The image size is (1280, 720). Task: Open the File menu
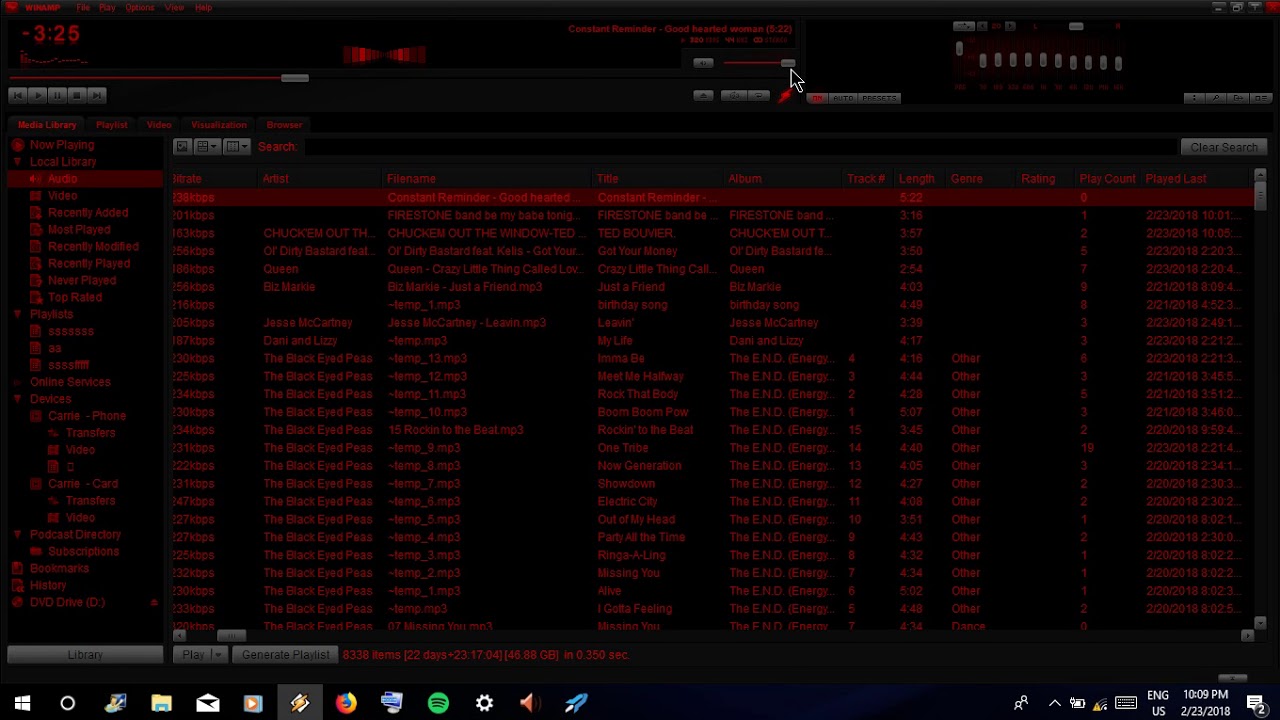tap(83, 8)
